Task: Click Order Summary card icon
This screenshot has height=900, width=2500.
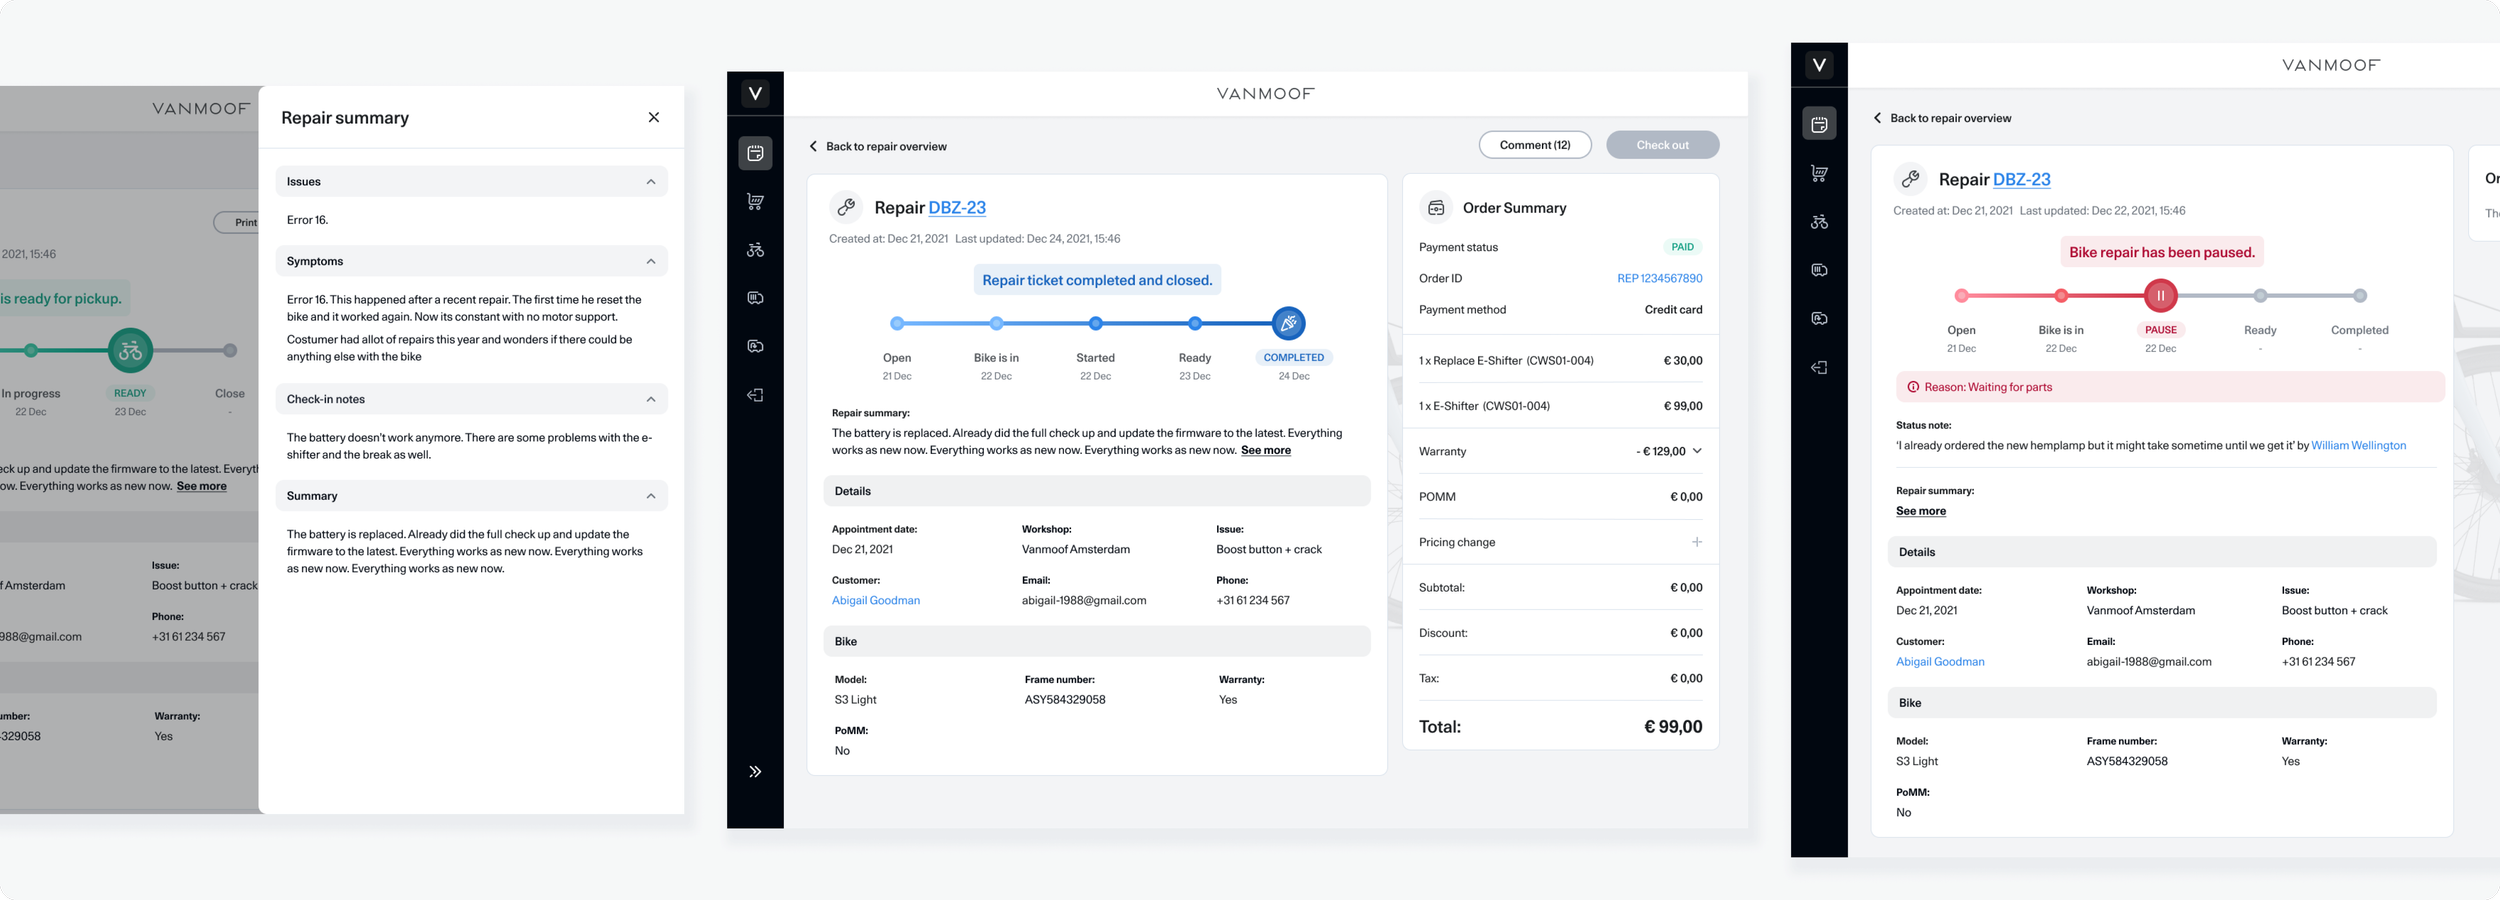Action: pos(1436,208)
